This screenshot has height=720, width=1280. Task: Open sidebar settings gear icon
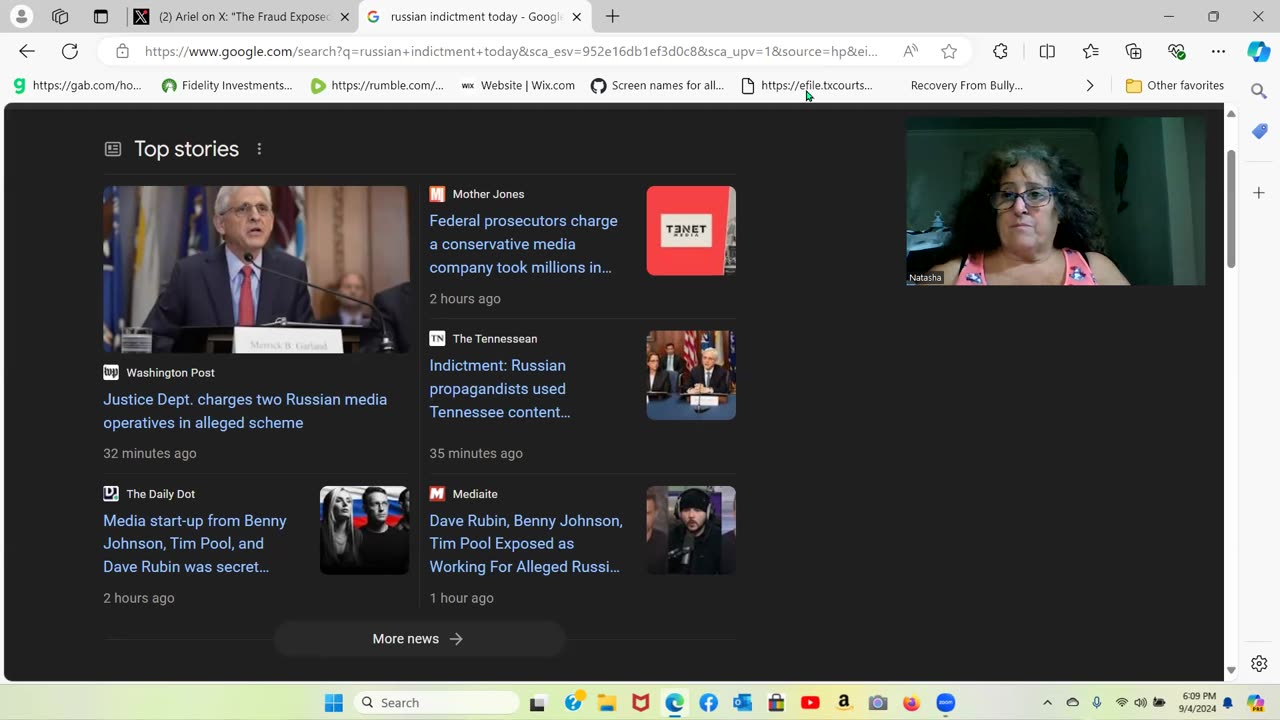[x=1259, y=663]
